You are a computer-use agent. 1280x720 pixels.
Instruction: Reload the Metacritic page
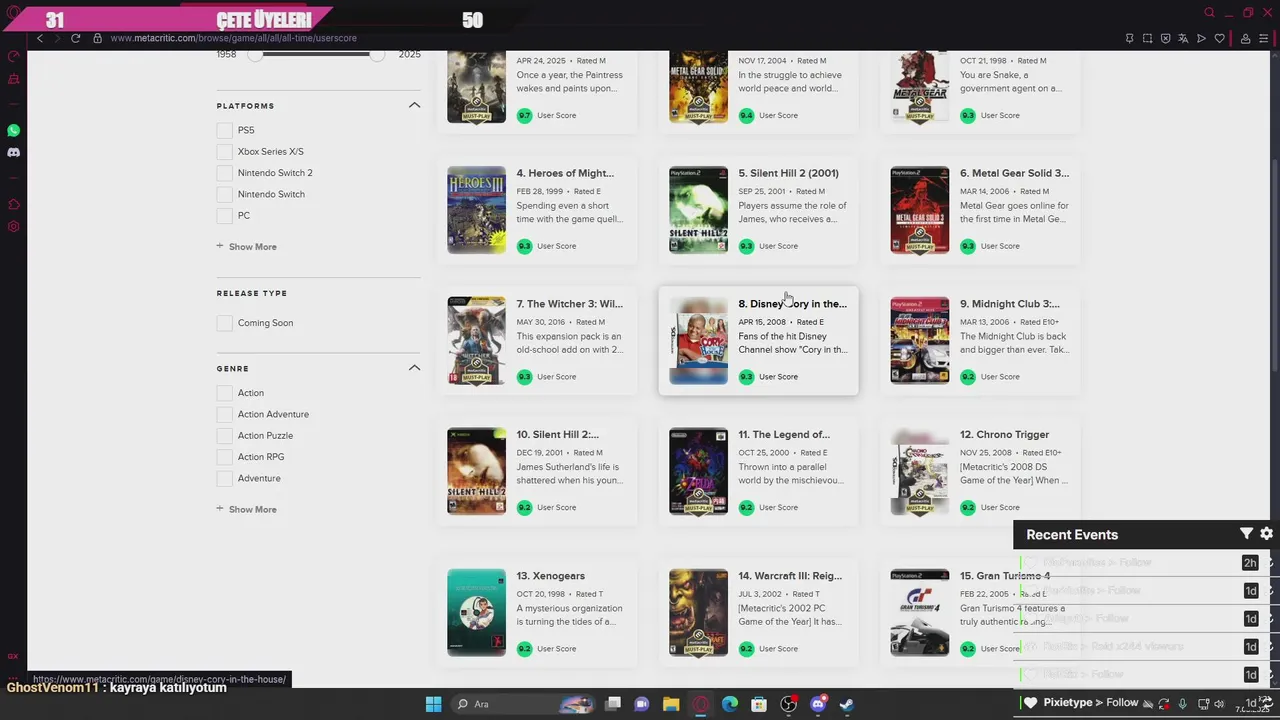click(75, 38)
